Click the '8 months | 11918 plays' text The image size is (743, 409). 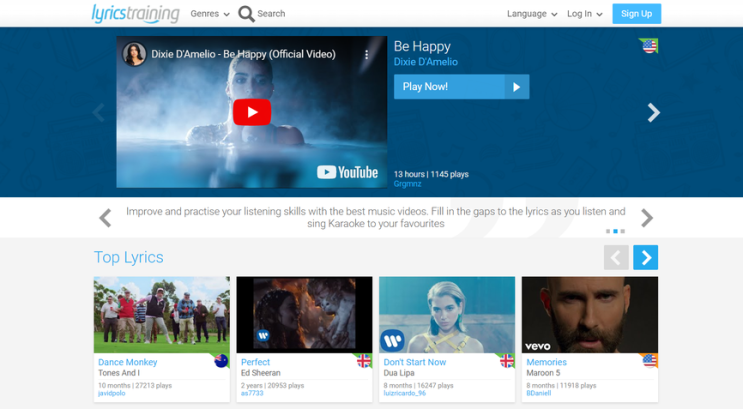tap(562, 386)
